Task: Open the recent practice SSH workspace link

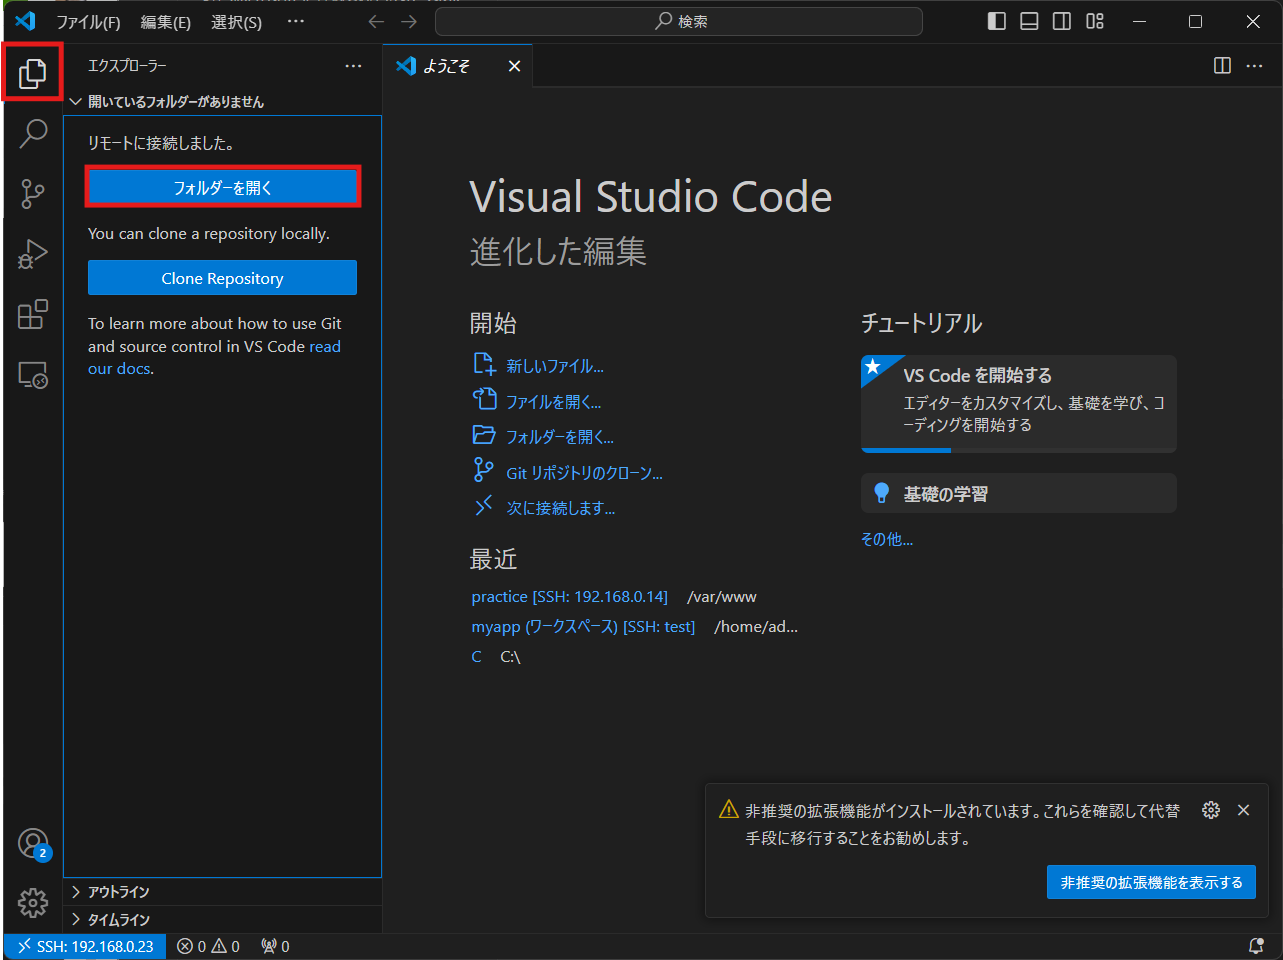Action: [x=569, y=596]
